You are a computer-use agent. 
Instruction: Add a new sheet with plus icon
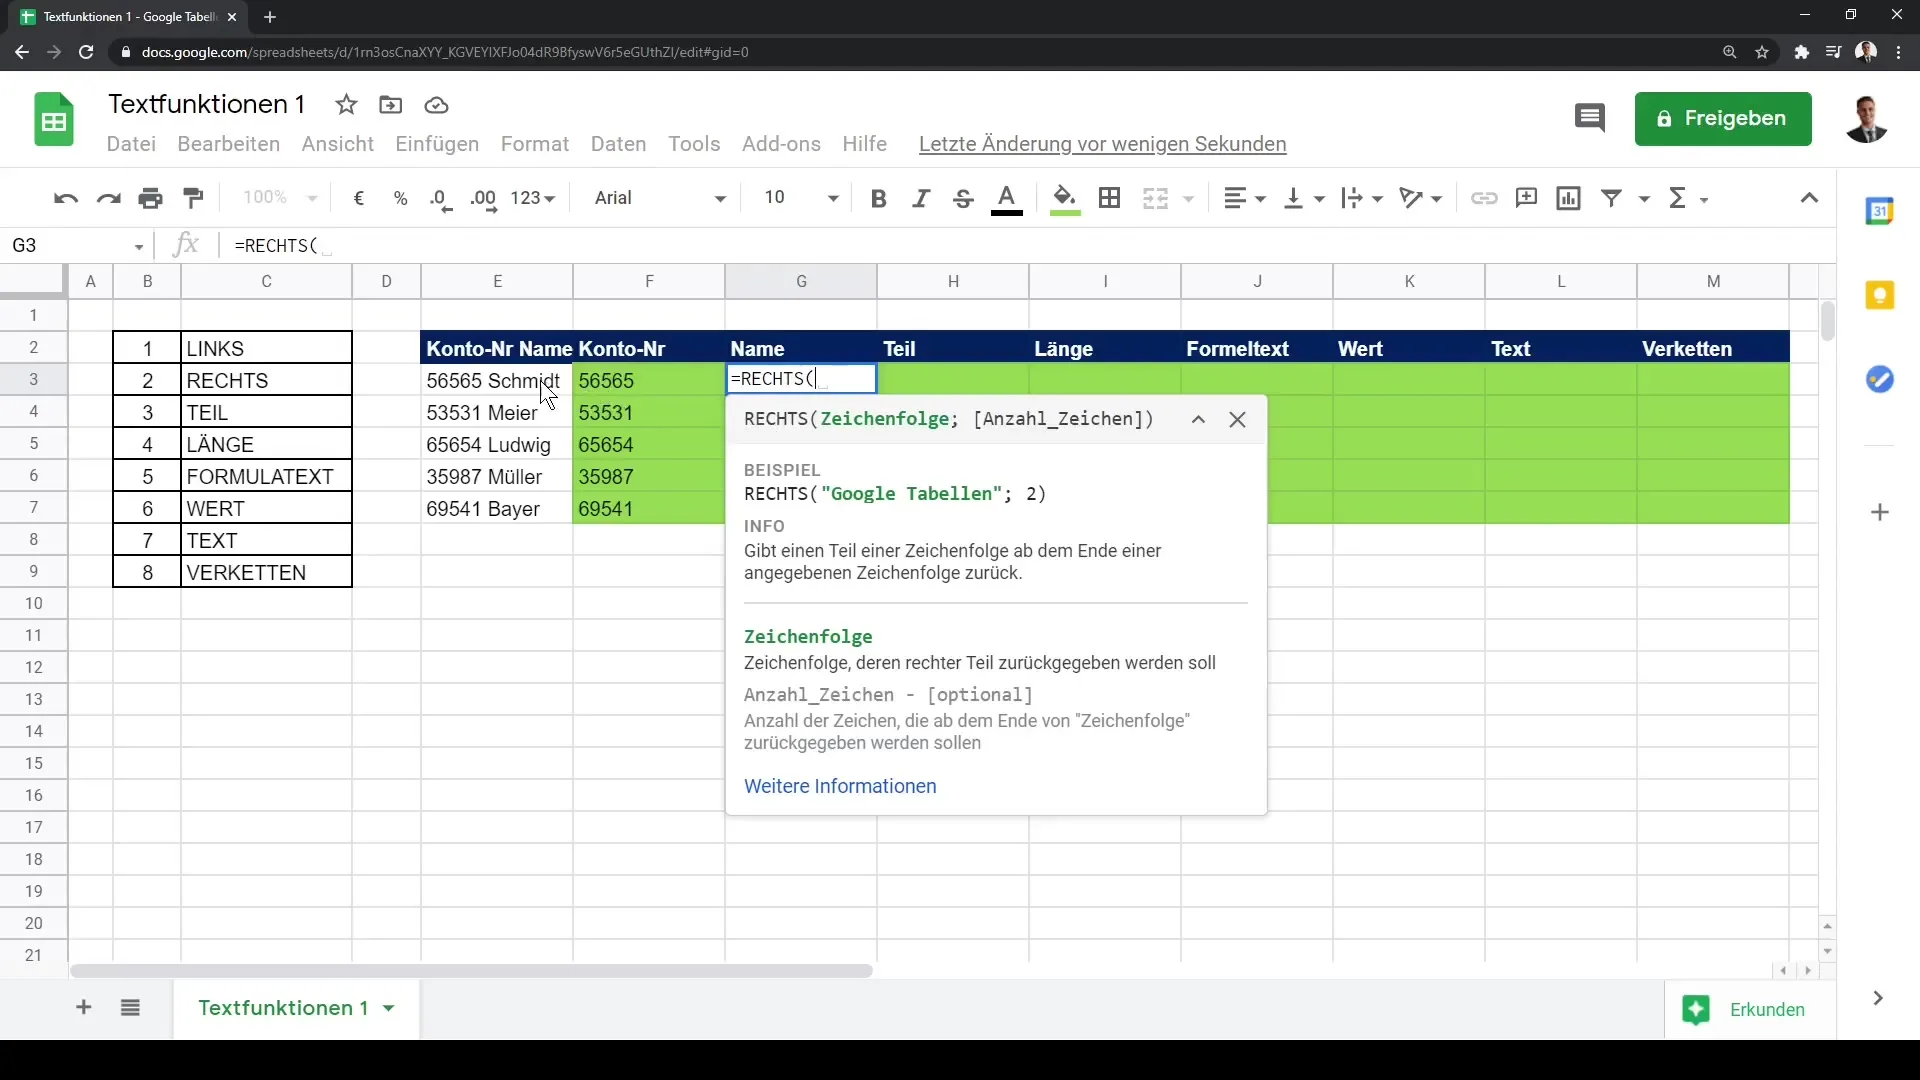point(84,1008)
